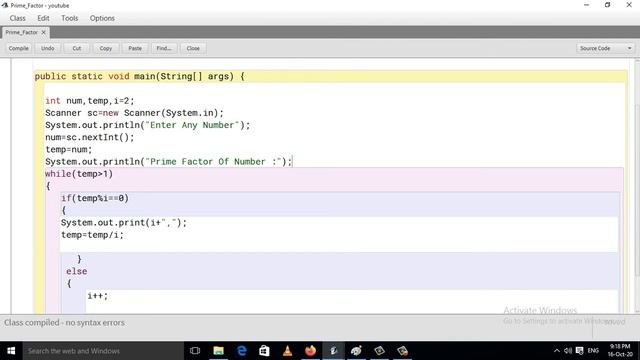
Task: Open VLC media player from the taskbar
Action: click(x=287, y=351)
